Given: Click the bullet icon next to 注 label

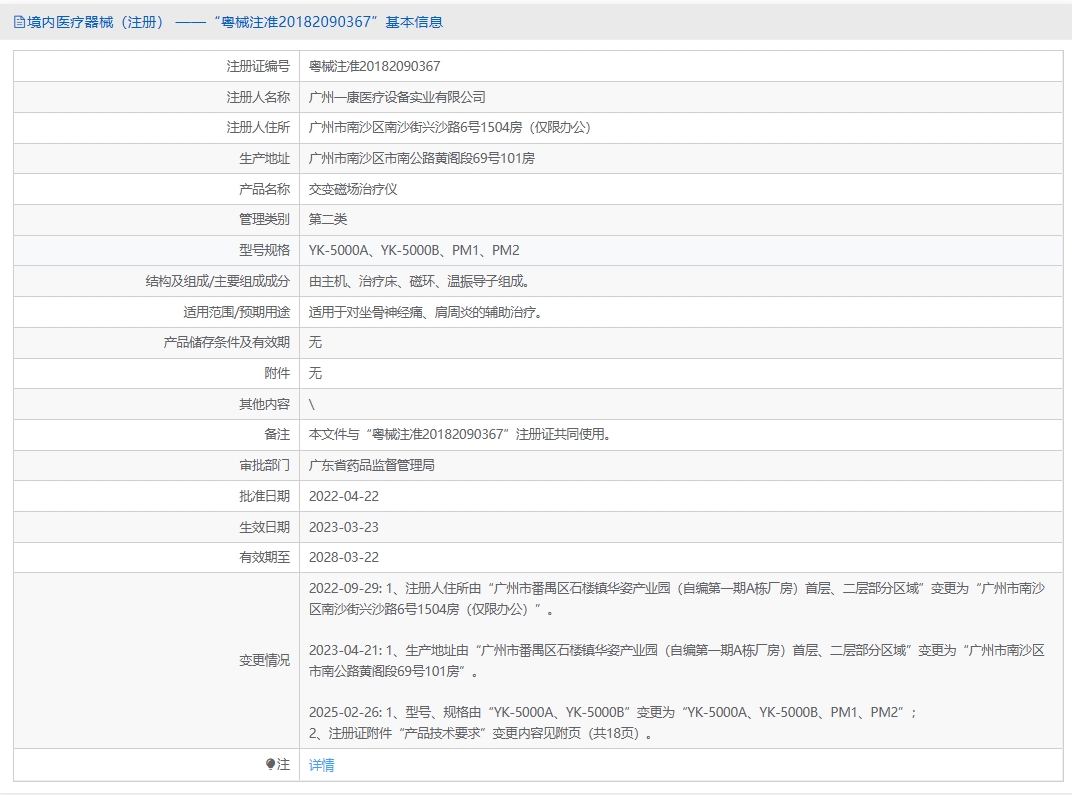Looking at the screenshot, I should (271, 764).
